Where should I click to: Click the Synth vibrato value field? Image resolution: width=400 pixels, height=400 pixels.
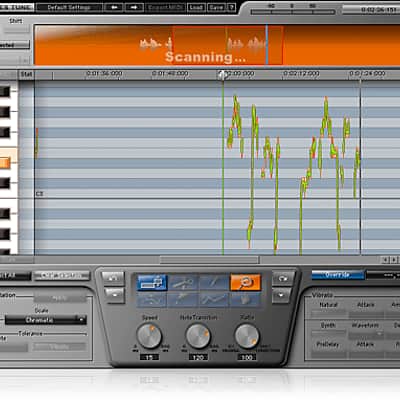point(329,334)
